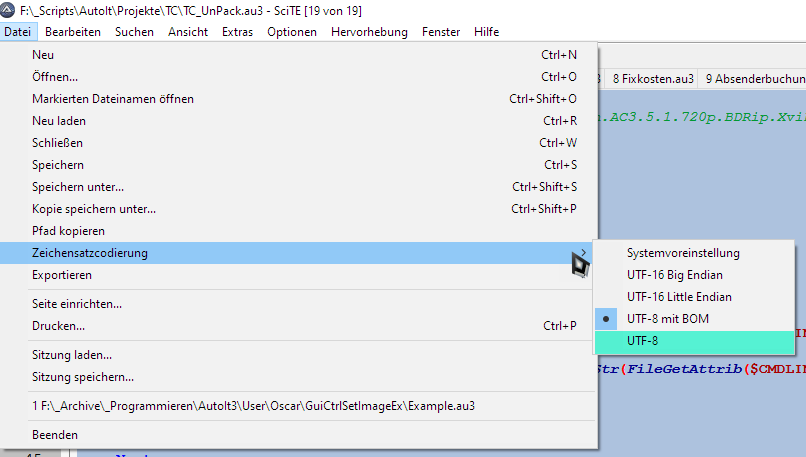Open recent file Example.au3
Image resolution: width=806 pixels, height=457 pixels.
(x=253, y=406)
